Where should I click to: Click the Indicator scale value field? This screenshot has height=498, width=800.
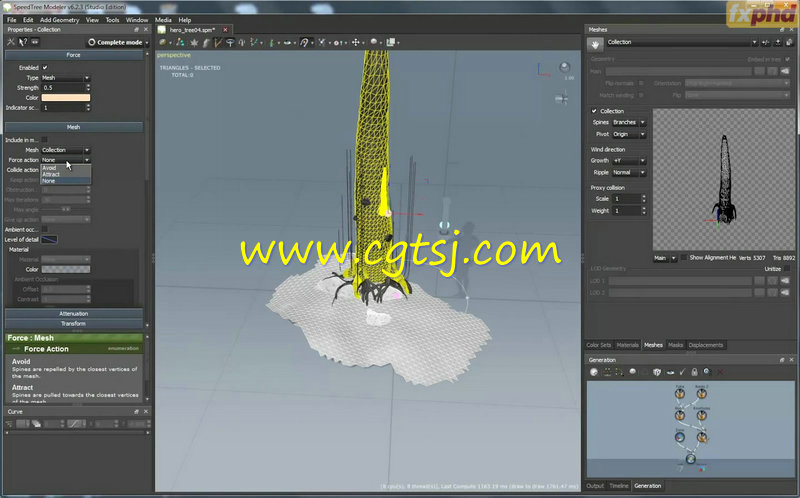pos(65,108)
